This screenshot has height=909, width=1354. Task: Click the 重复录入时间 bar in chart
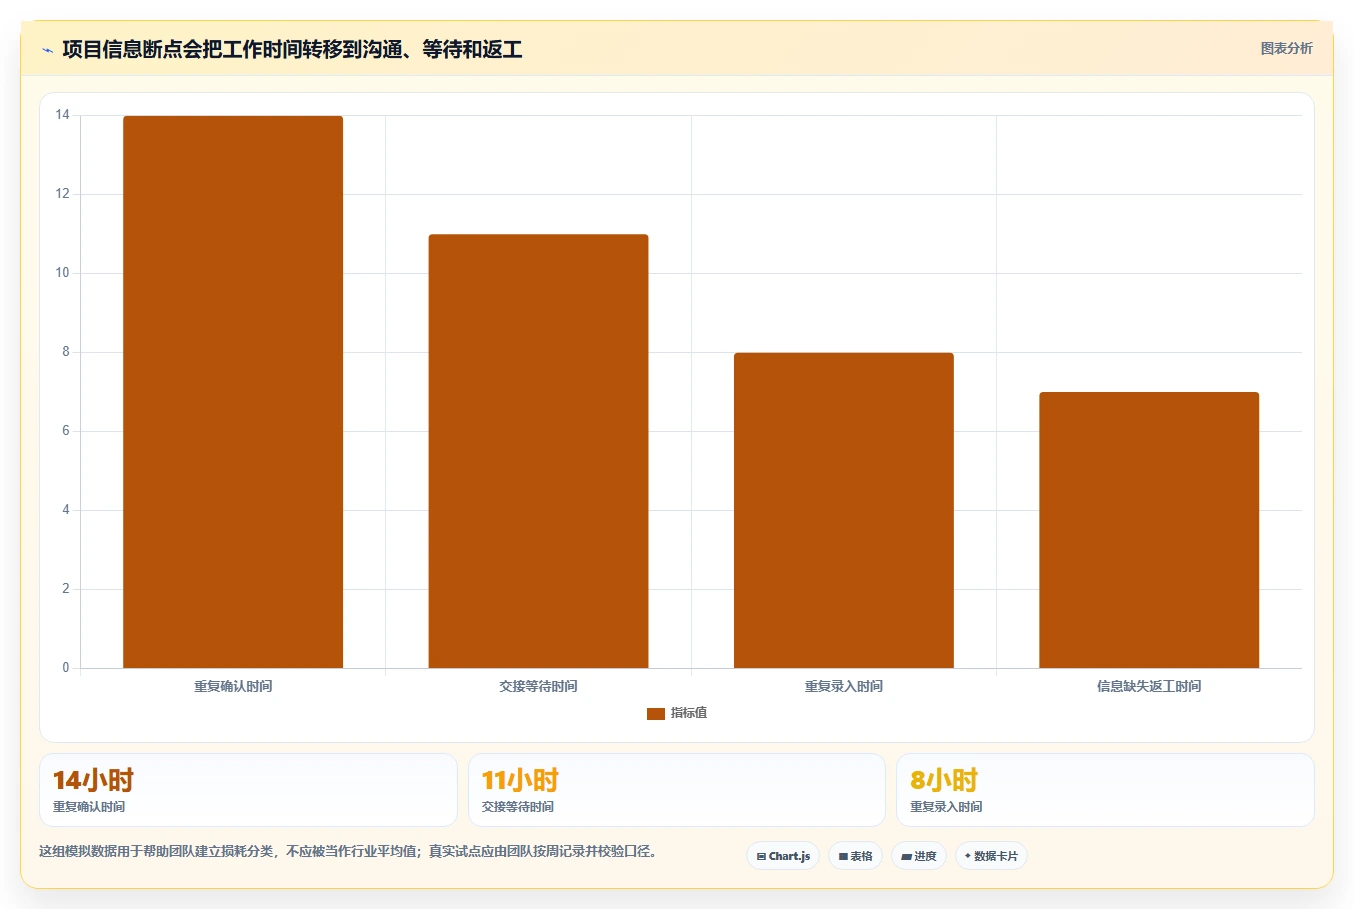tap(844, 510)
